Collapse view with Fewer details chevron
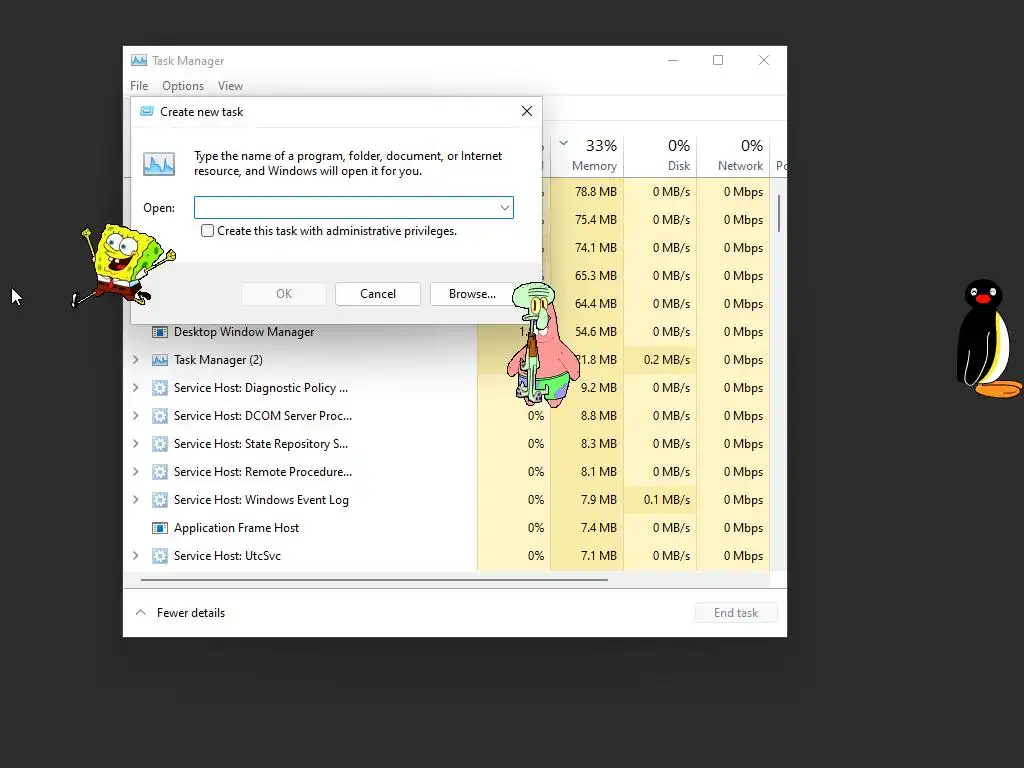Image resolution: width=1024 pixels, height=768 pixels. point(140,613)
